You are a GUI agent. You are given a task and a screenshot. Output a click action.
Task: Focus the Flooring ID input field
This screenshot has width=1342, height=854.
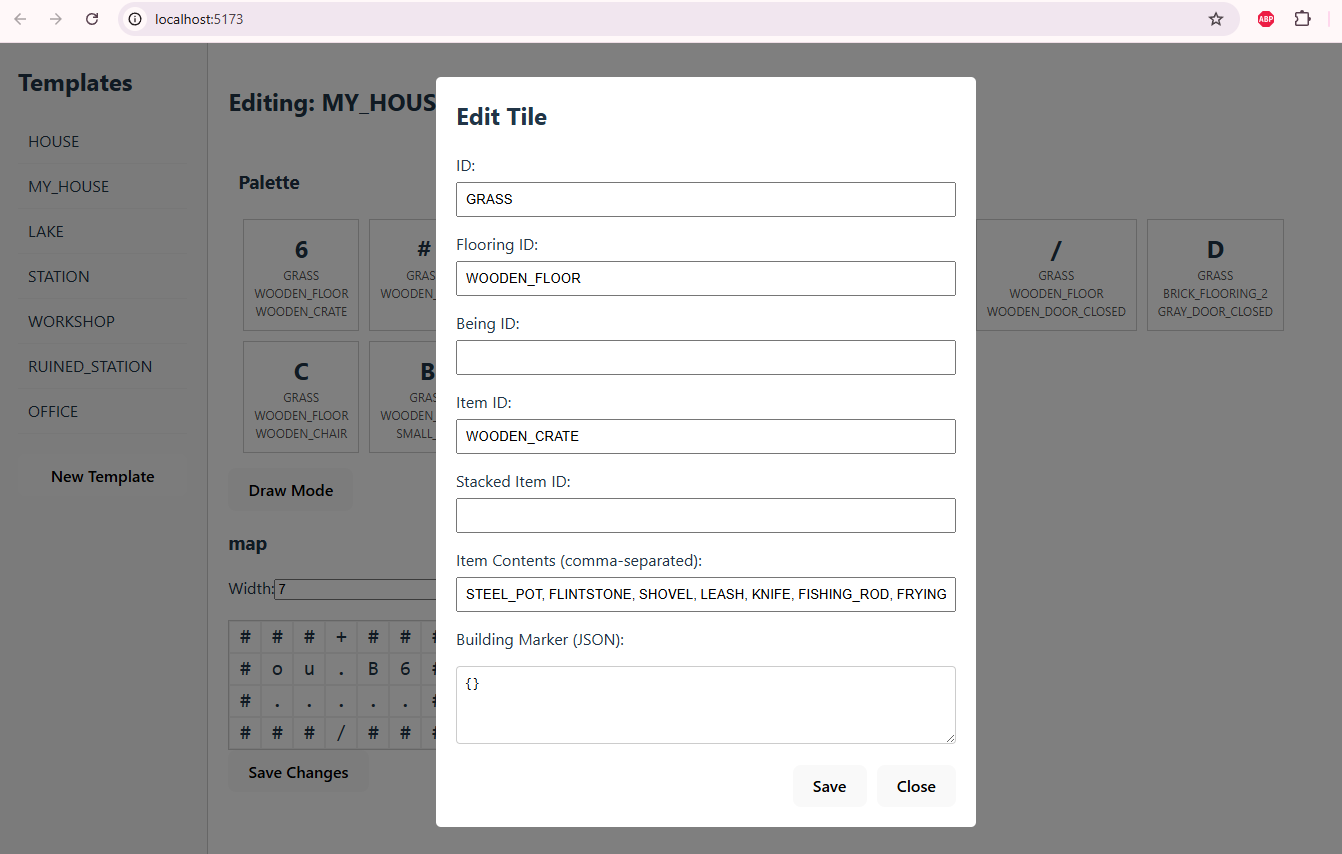(x=705, y=278)
